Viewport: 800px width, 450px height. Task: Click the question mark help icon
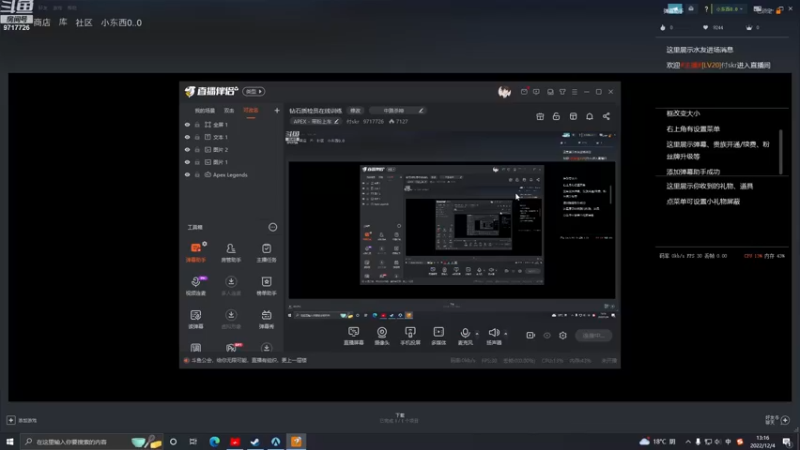(x=706, y=9)
